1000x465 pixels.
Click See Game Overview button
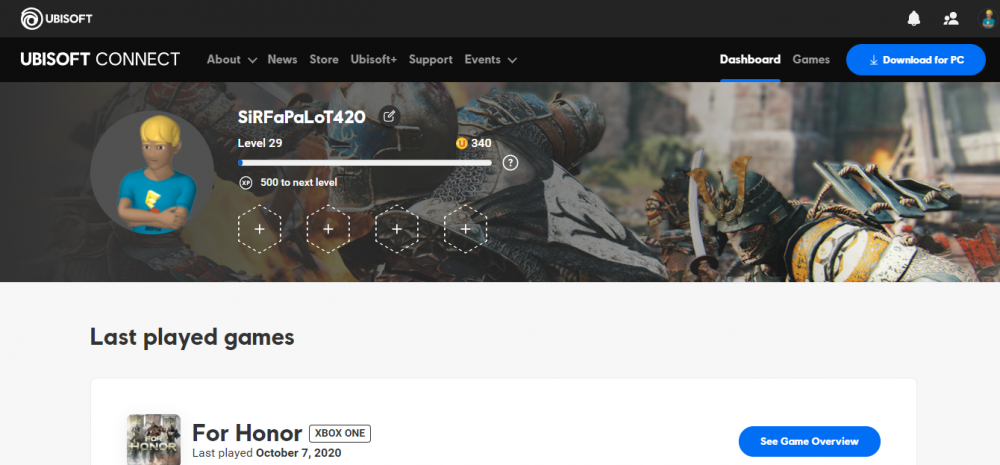click(809, 441)
